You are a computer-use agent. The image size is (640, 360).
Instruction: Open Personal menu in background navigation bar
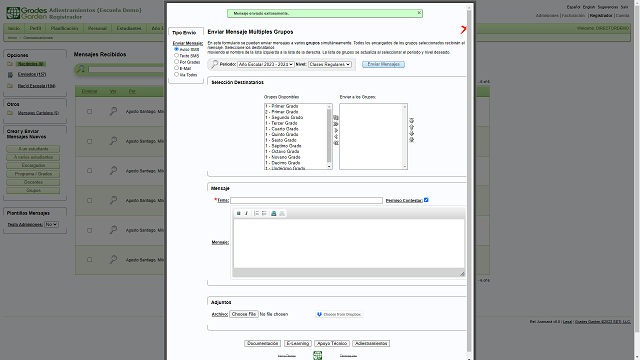tap(97, 29)
